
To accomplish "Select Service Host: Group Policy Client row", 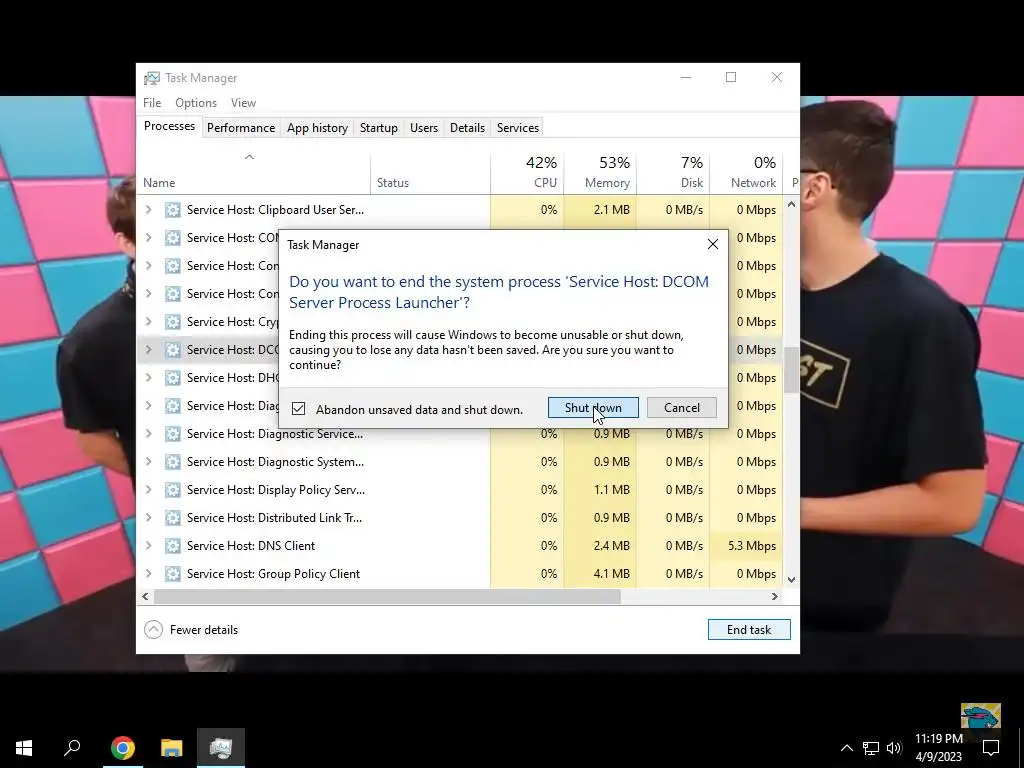I will (460, 573).
